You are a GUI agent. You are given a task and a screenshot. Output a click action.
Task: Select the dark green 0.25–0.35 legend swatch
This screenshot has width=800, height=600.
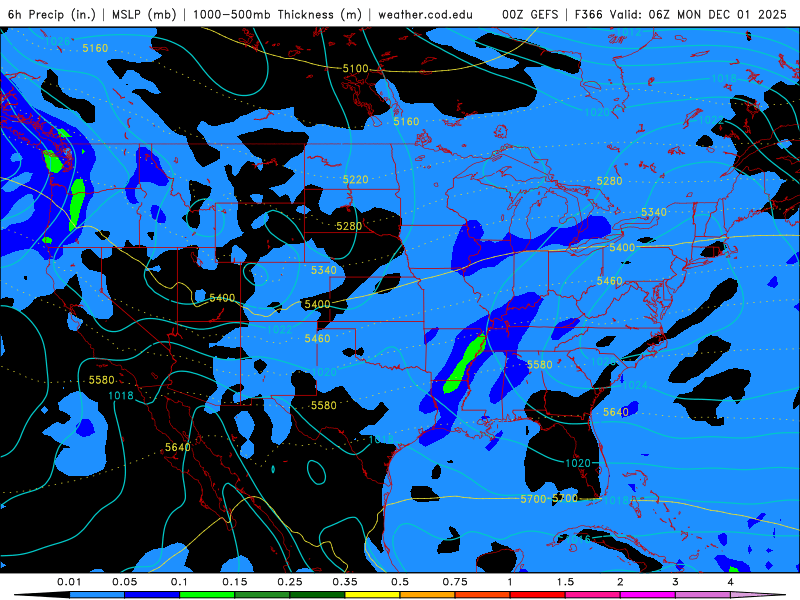coord(317,595)
